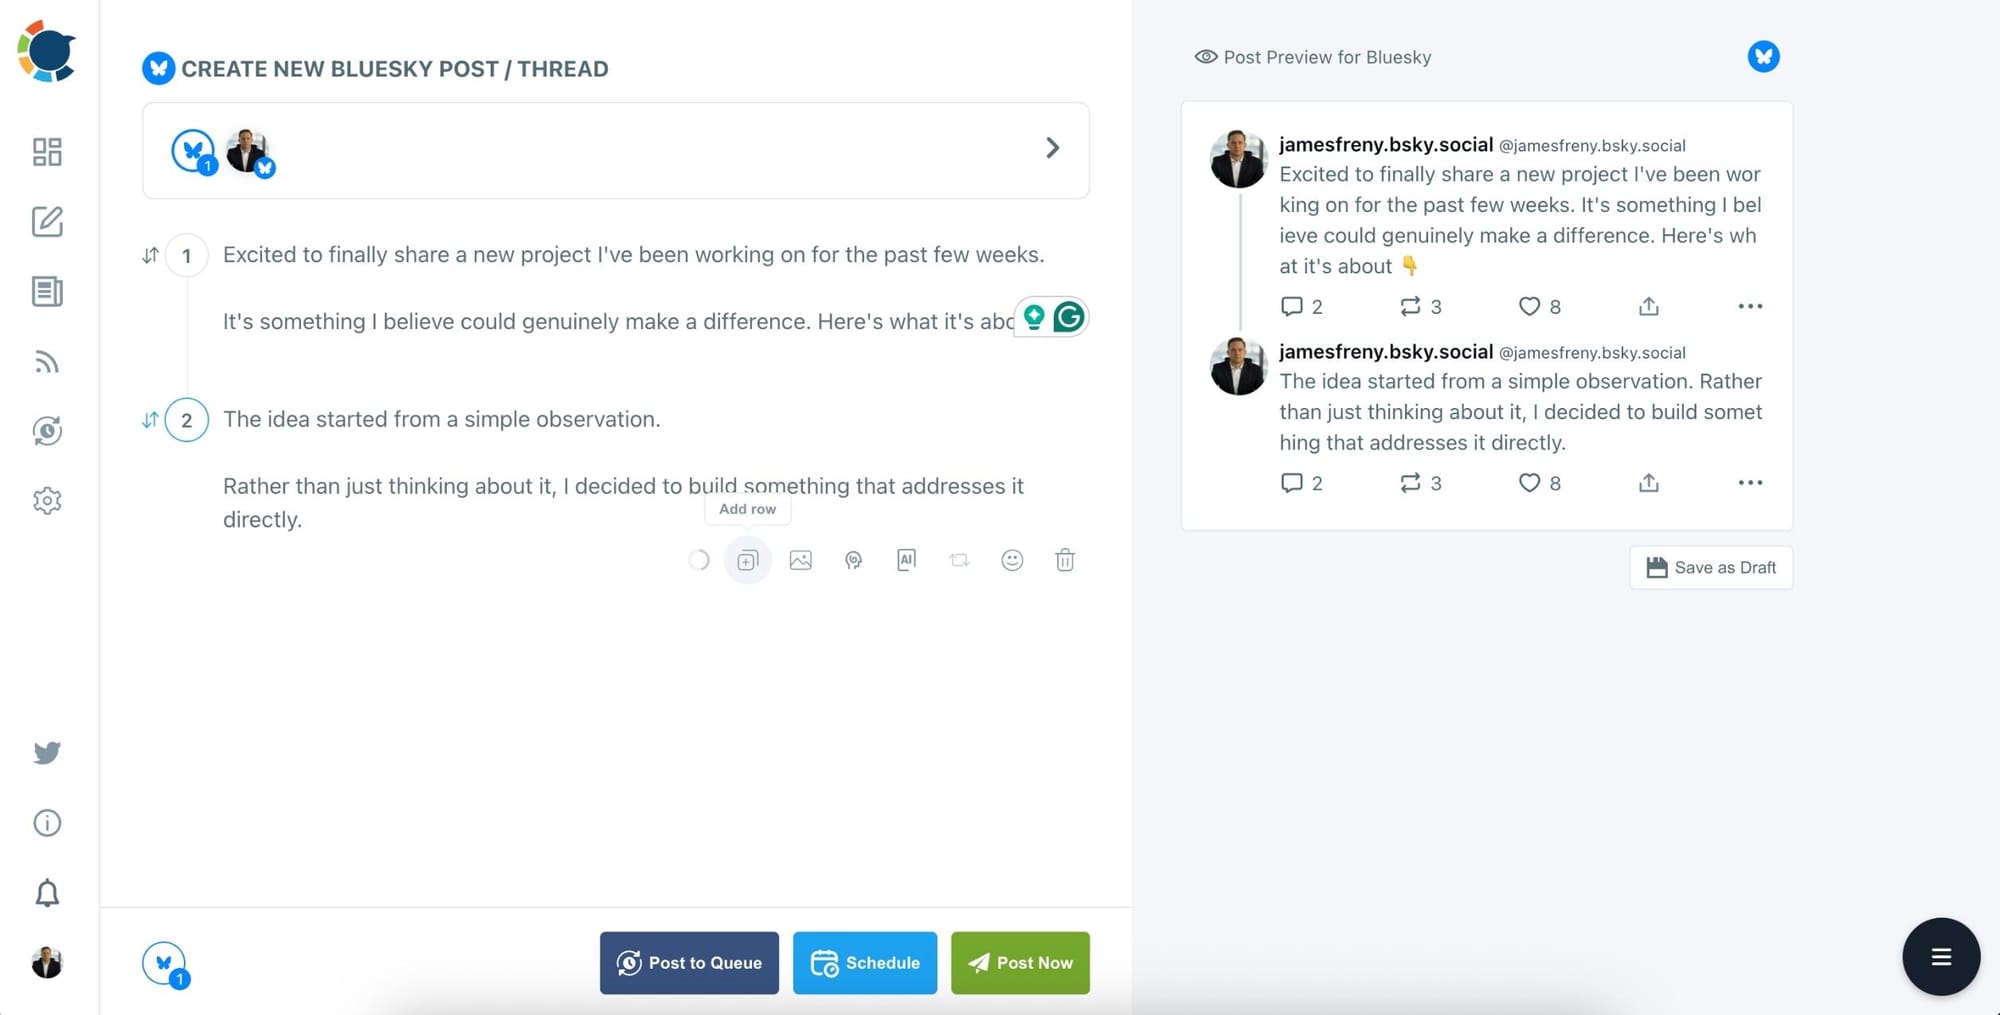The image size is (2000, 1015).
Task: Open the AI assistant head icon
Action: [853, 560]
